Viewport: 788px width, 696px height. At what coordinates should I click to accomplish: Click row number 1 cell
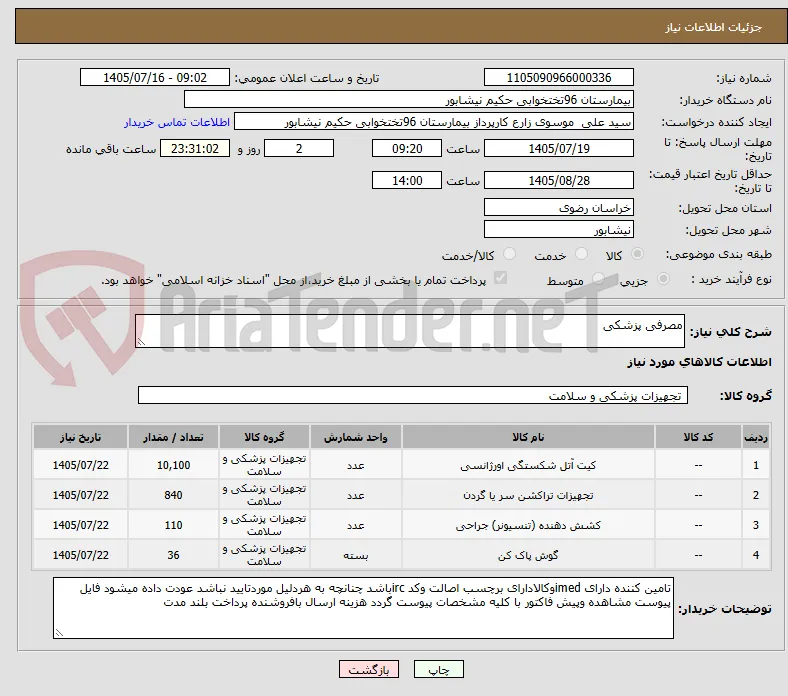pos(756,465)
